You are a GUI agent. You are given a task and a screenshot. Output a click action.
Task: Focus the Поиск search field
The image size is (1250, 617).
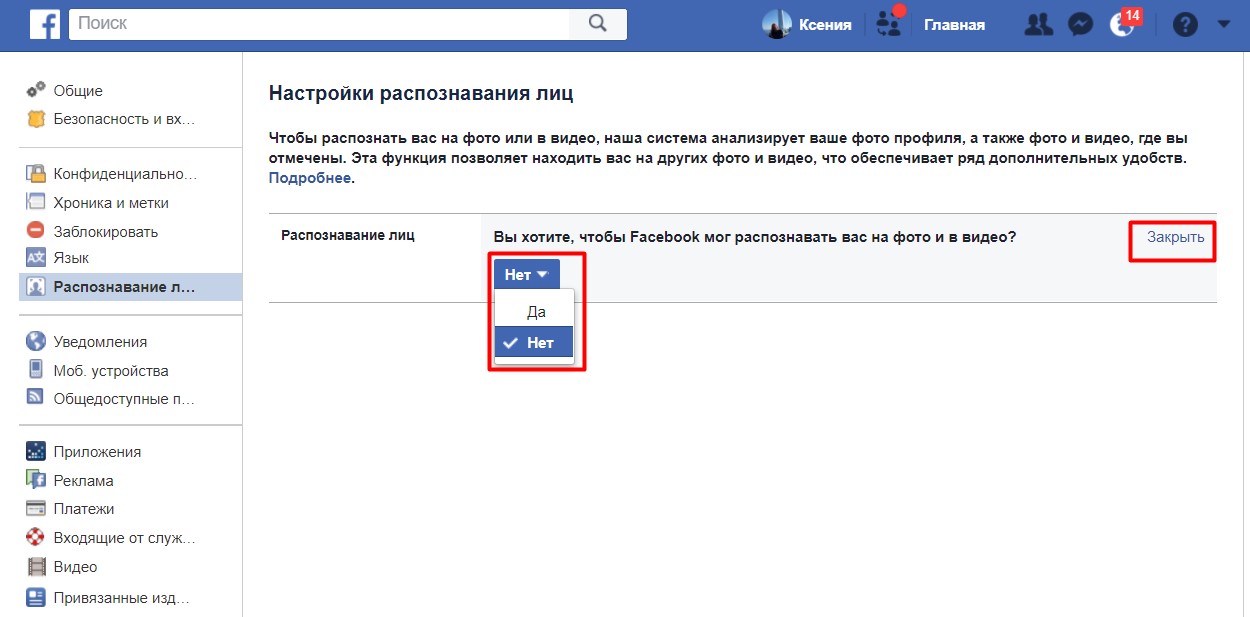point(319,23)
